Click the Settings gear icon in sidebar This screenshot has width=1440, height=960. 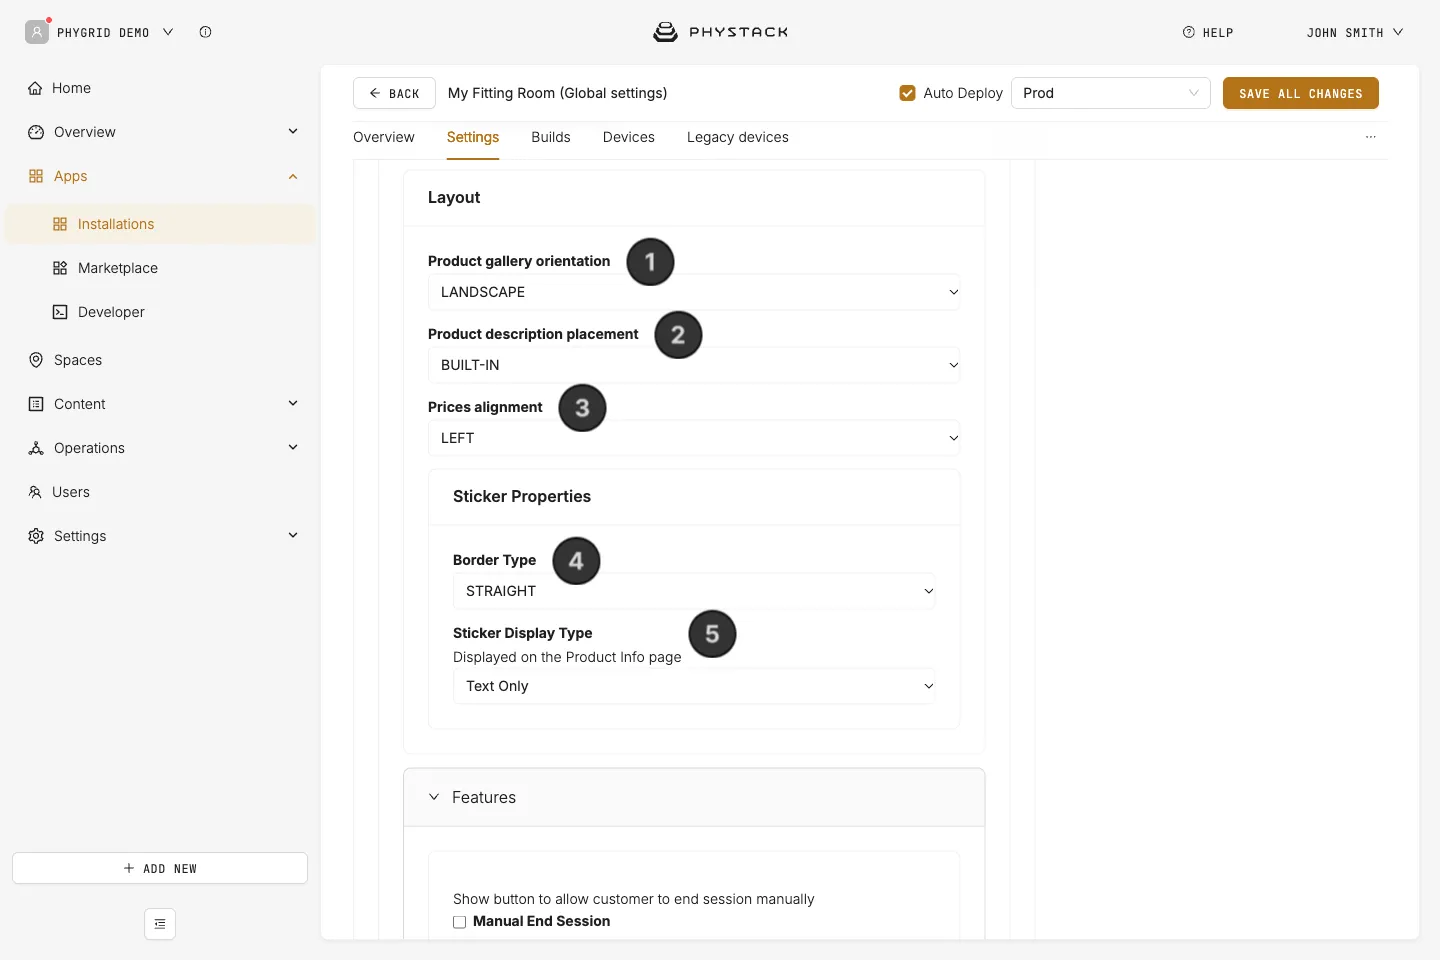click(x=36, y=536)
